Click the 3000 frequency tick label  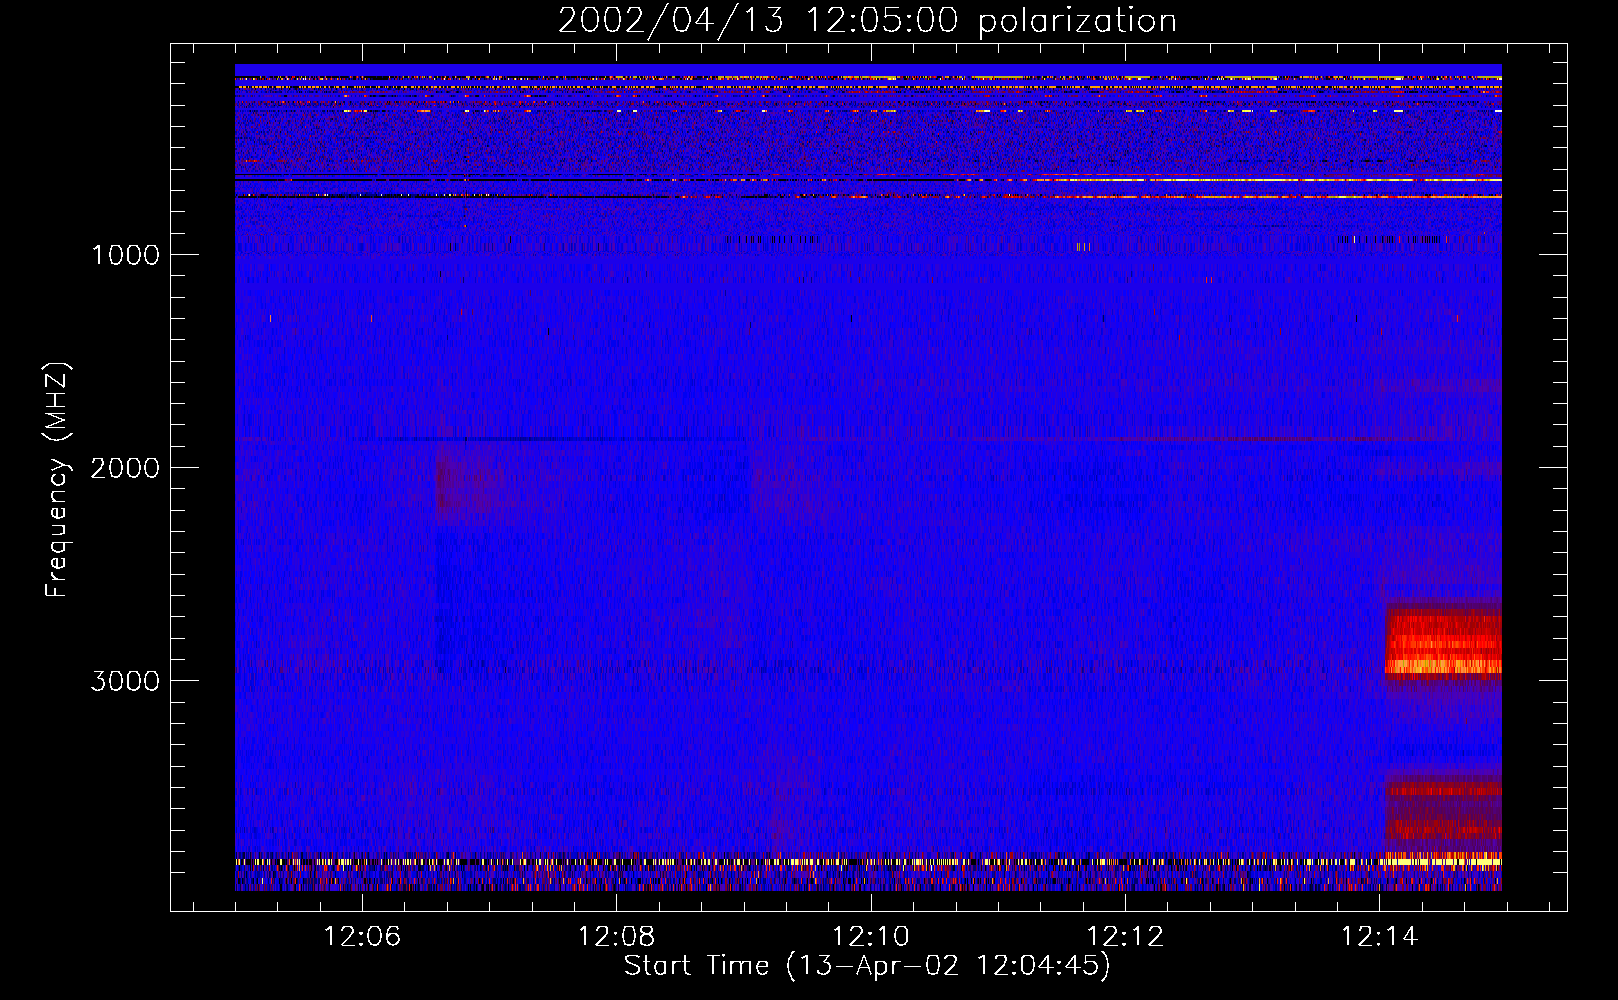(x=125, y=680)
